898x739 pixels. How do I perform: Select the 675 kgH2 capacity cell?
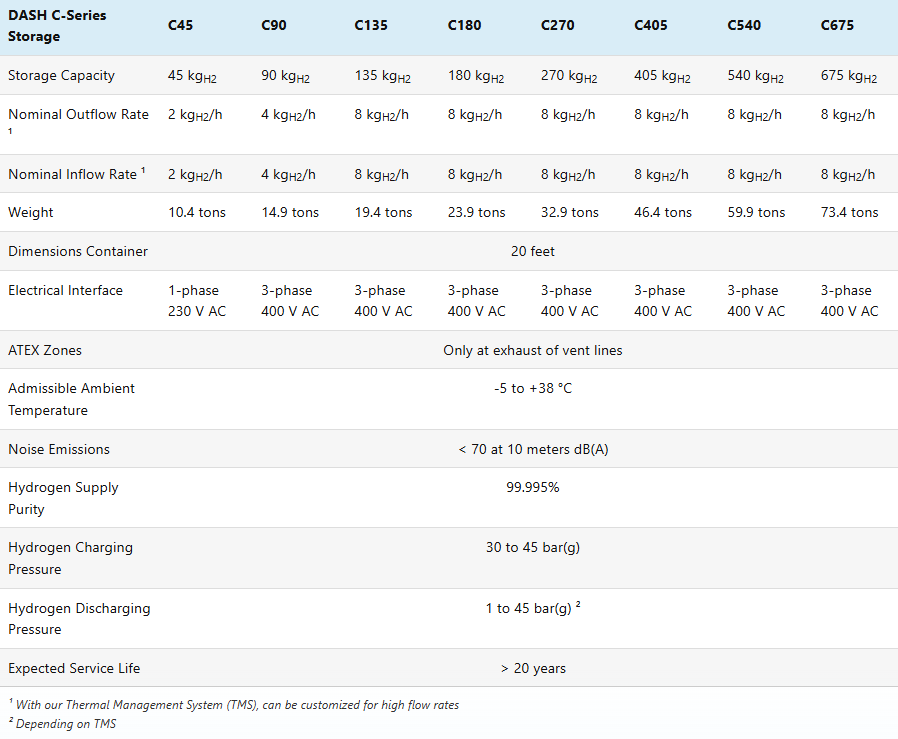click(849, 76)
